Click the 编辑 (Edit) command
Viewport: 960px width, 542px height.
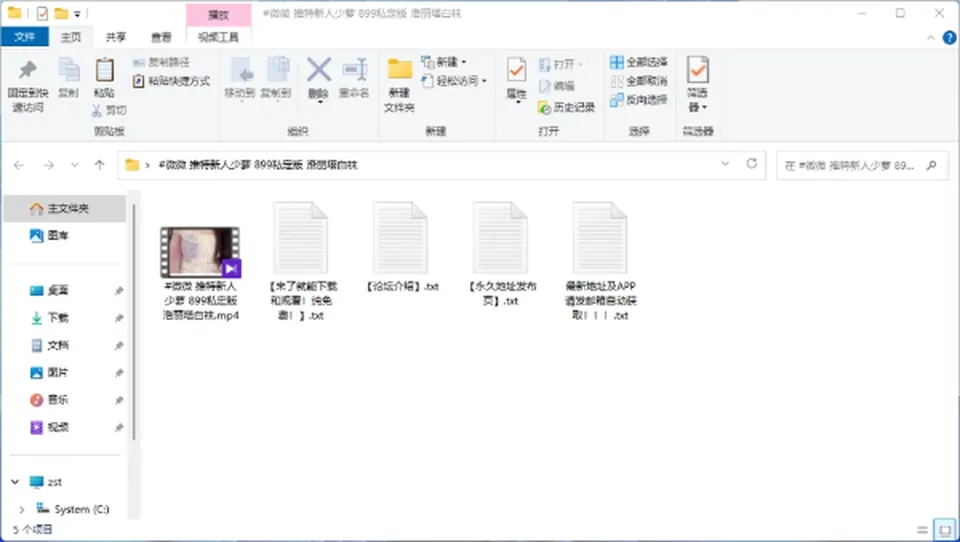[557, 86]
